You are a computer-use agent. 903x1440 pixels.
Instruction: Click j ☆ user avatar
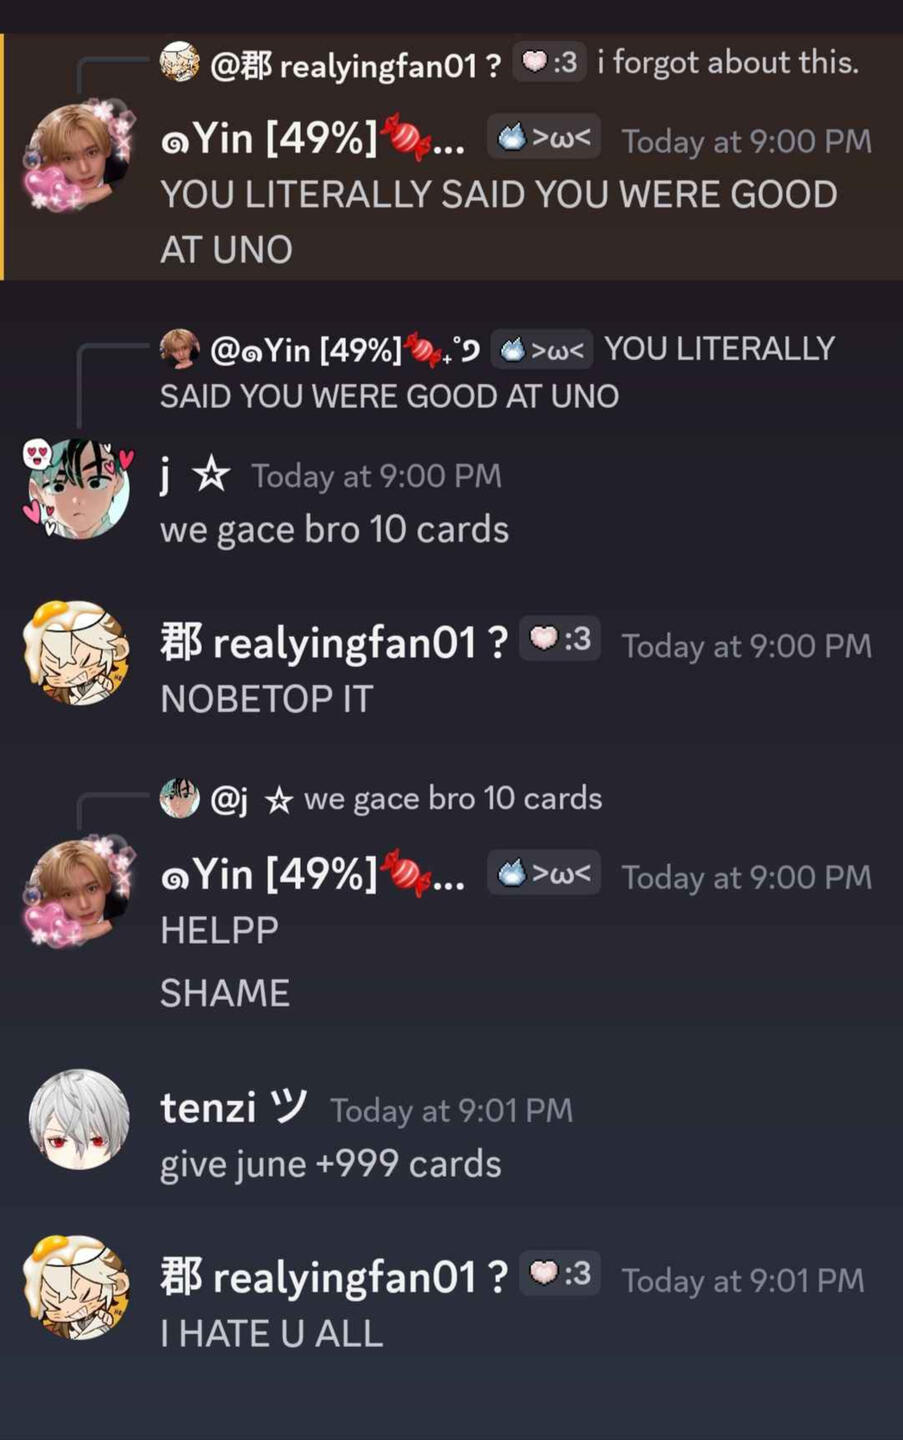point(78,489)
